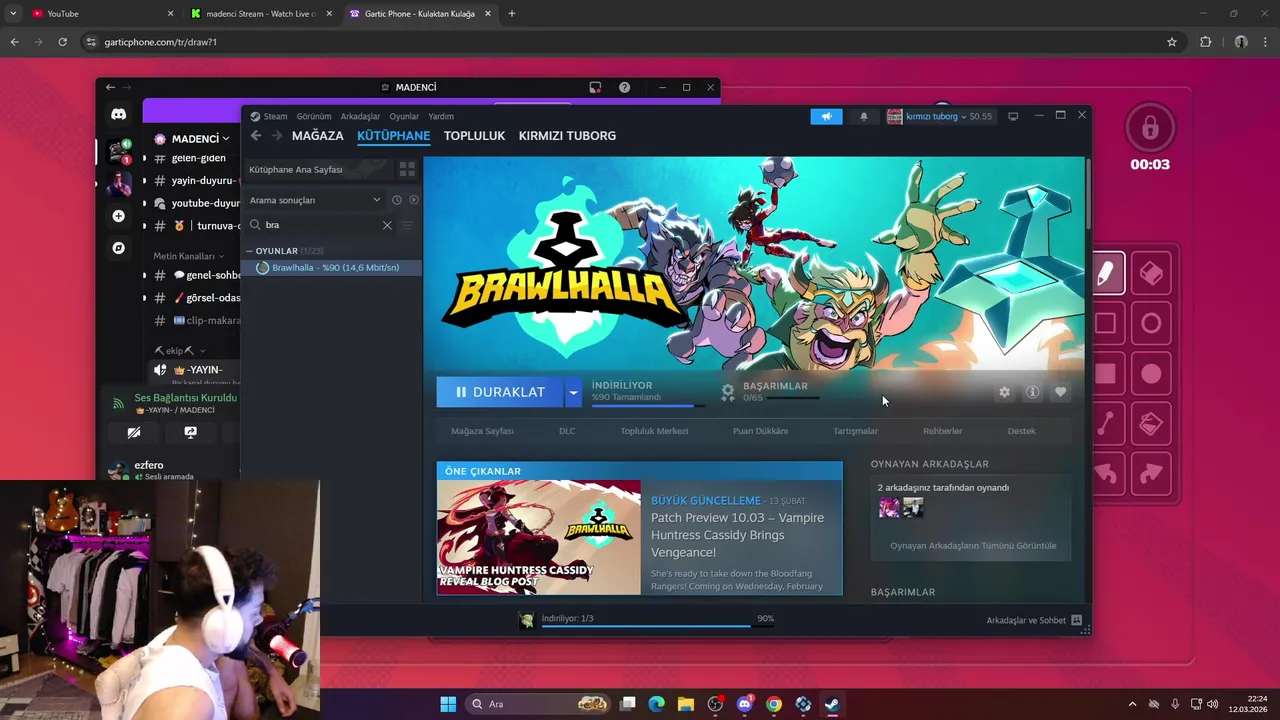Image resolution: width=1280 pixels, height=720 pixels.
Task: Click the library search field containing bra
Action: pos(320,225)
